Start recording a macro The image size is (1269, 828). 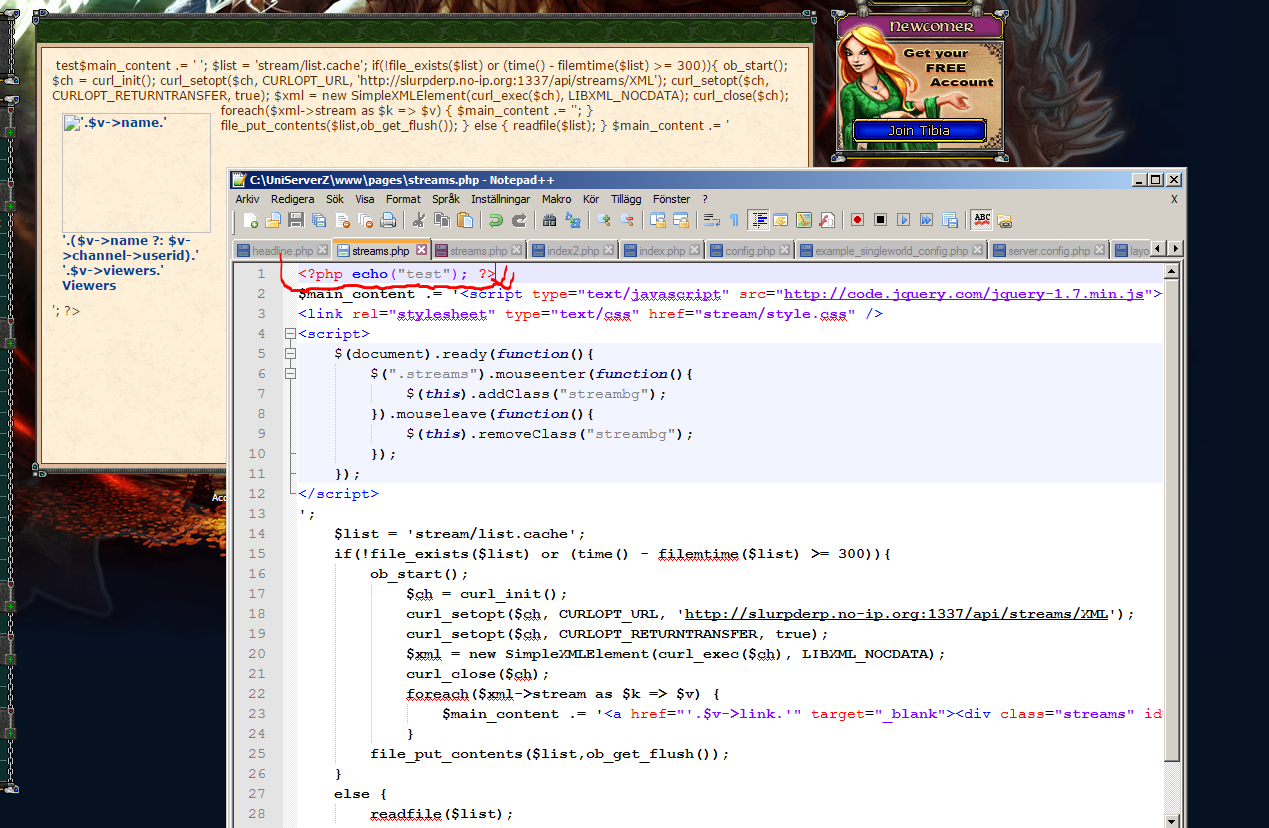point(858,220)
